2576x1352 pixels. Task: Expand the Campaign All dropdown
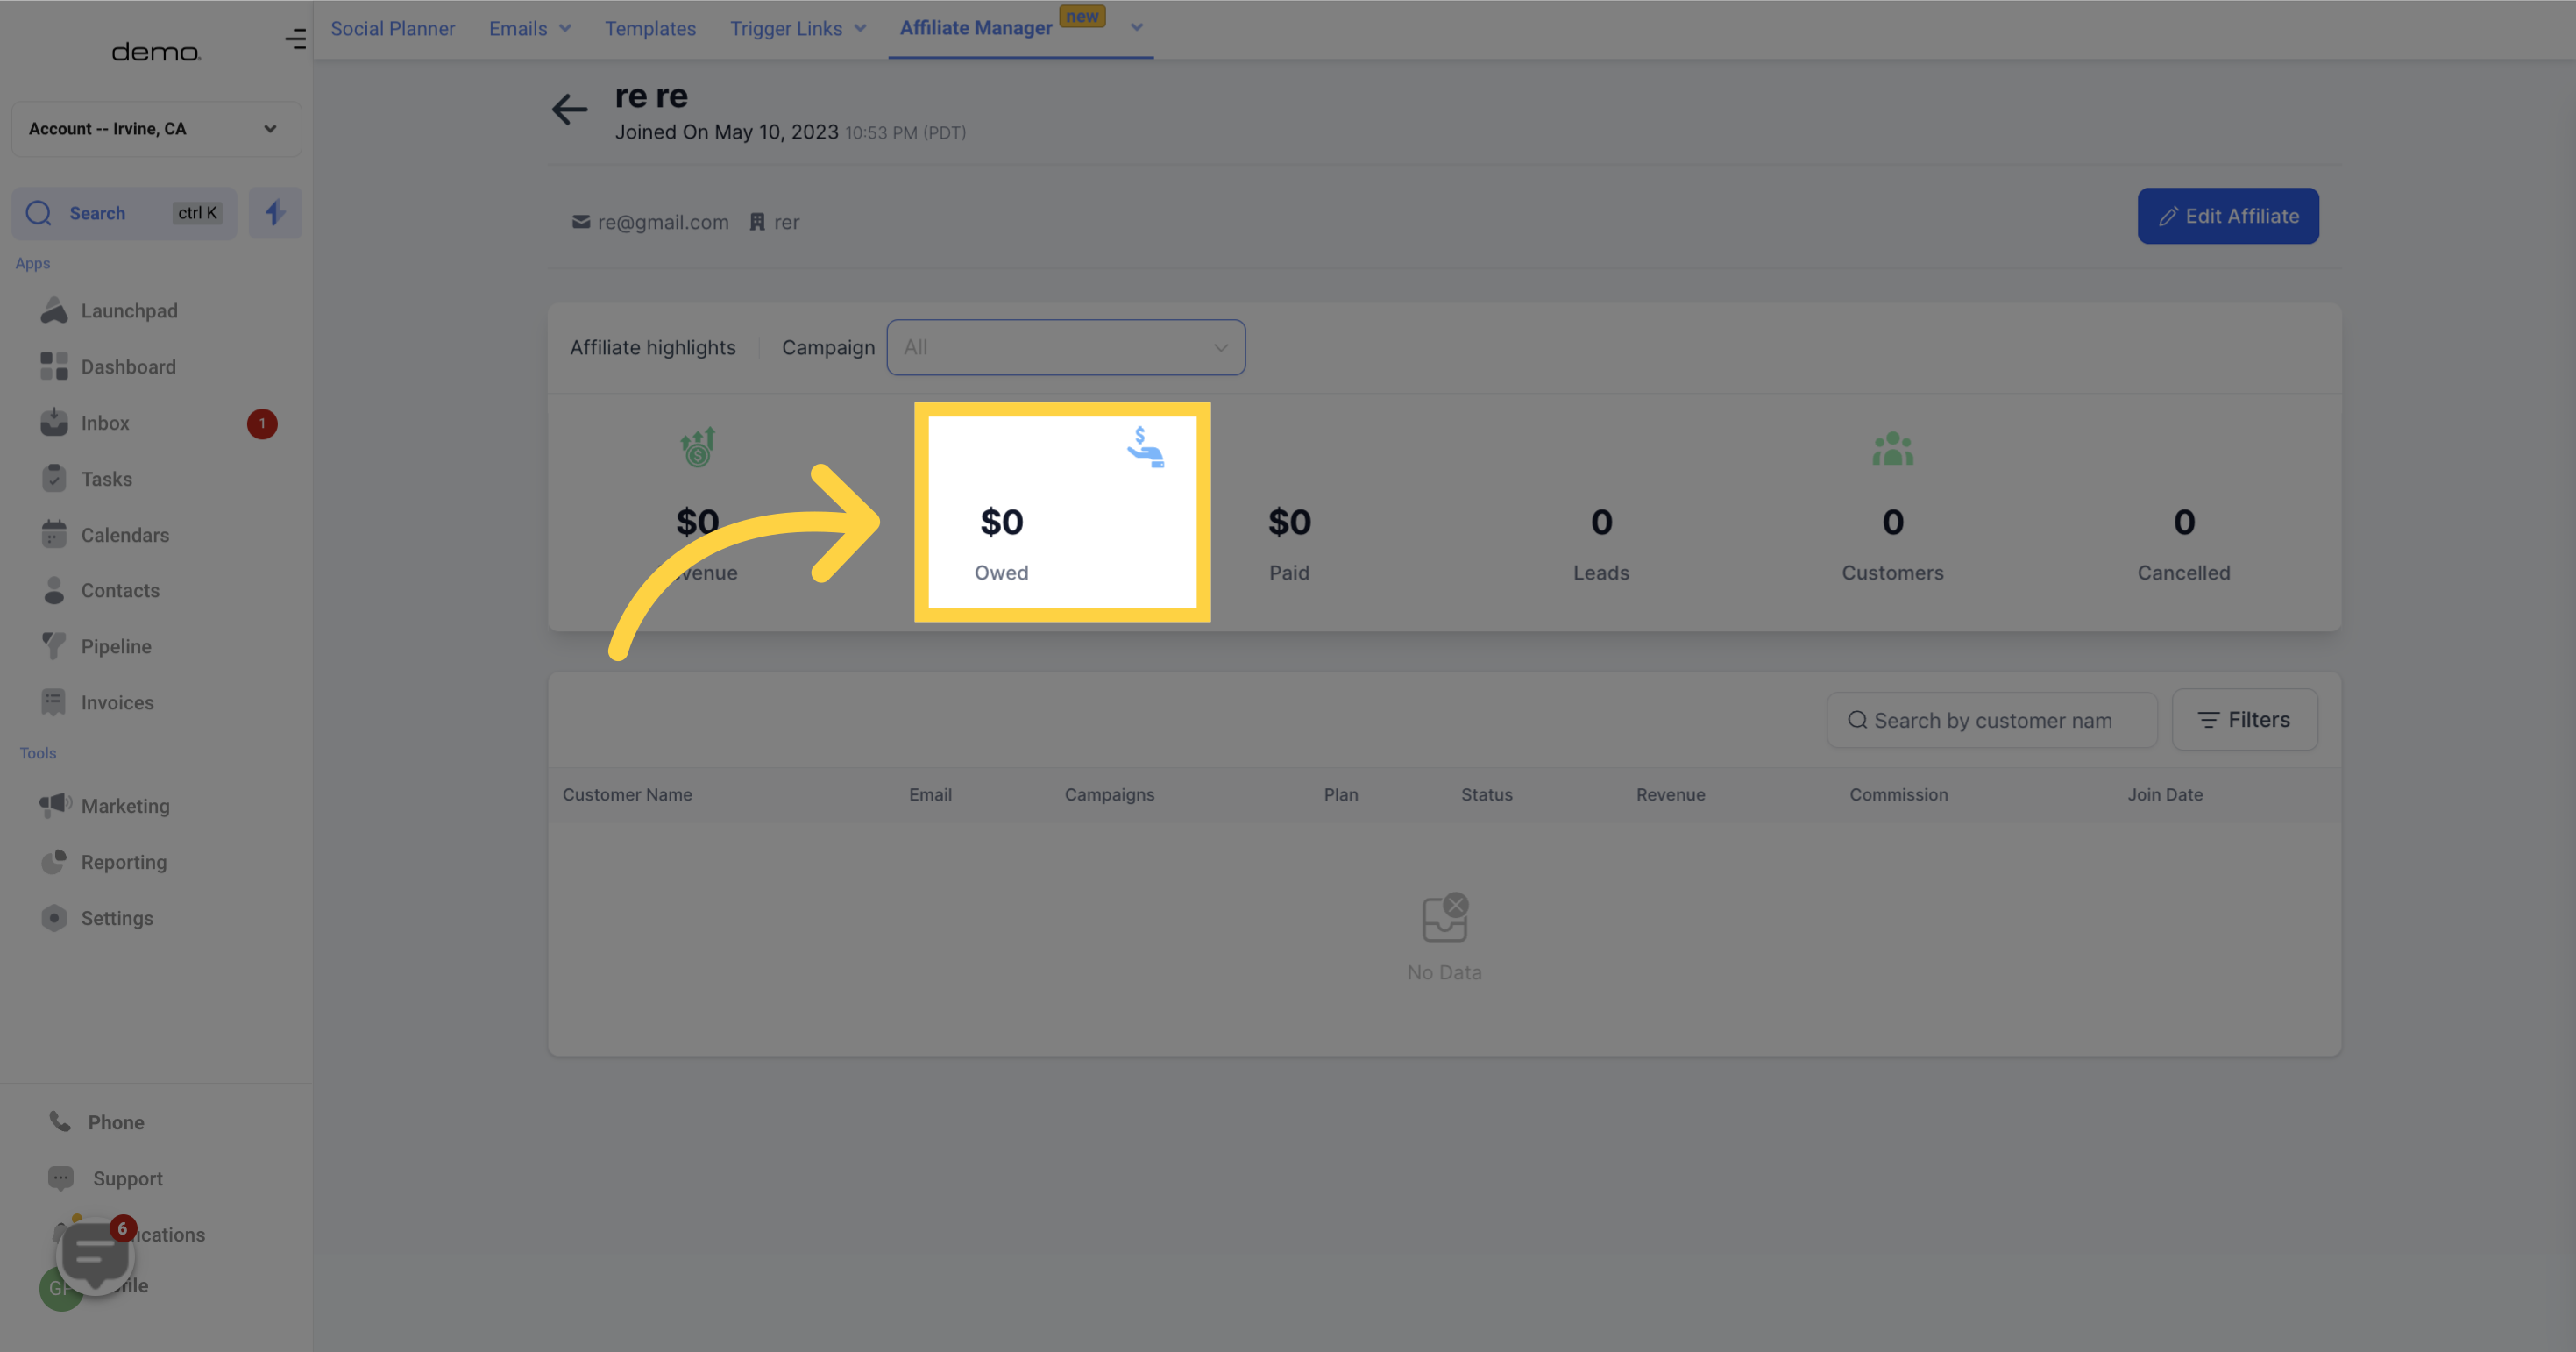(x=1065, y=347)
